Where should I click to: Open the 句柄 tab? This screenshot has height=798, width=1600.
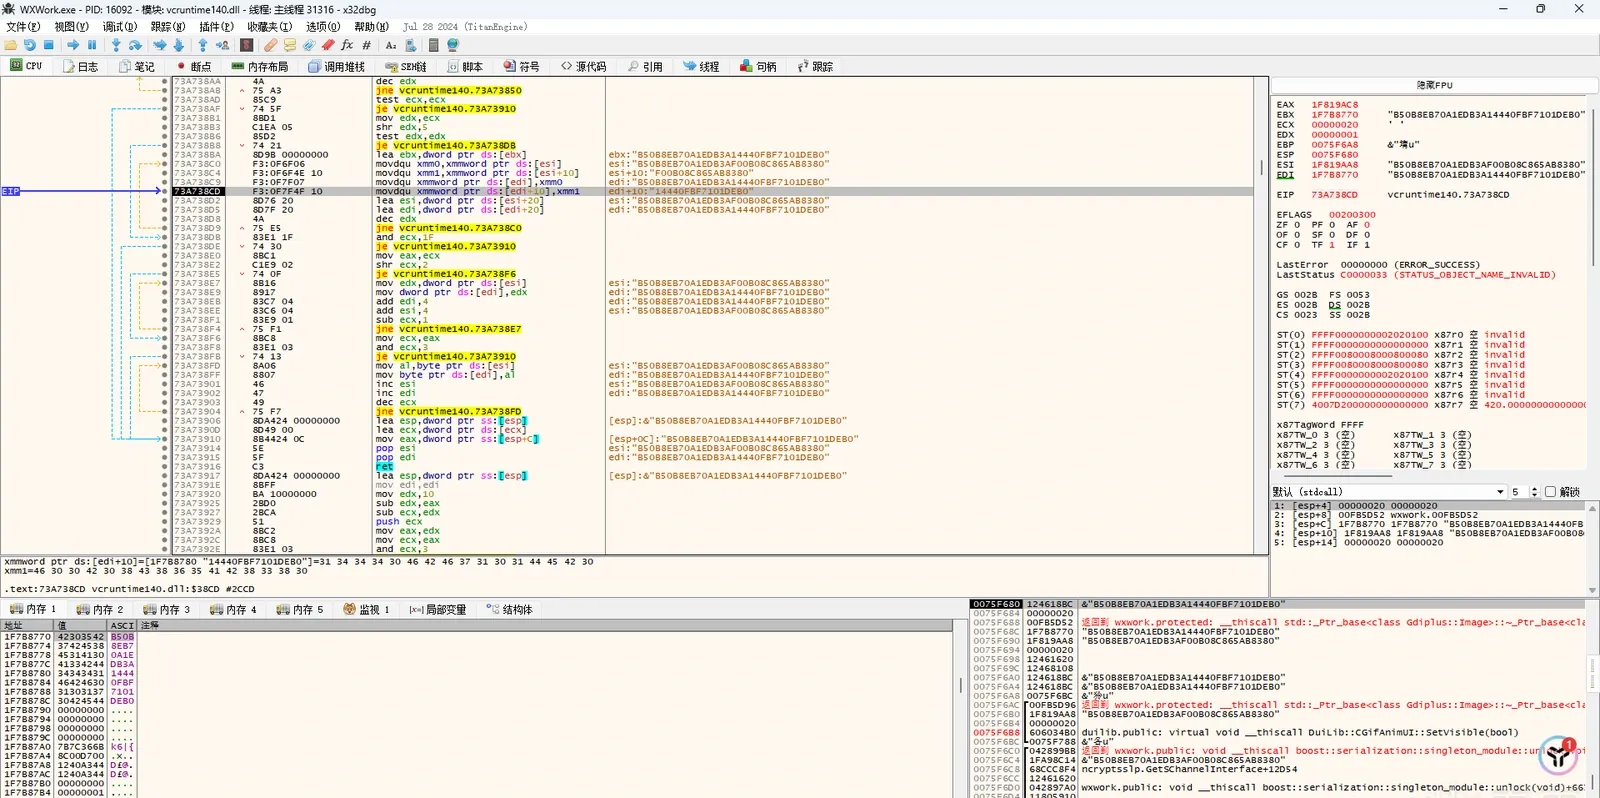tap(758, 67)
